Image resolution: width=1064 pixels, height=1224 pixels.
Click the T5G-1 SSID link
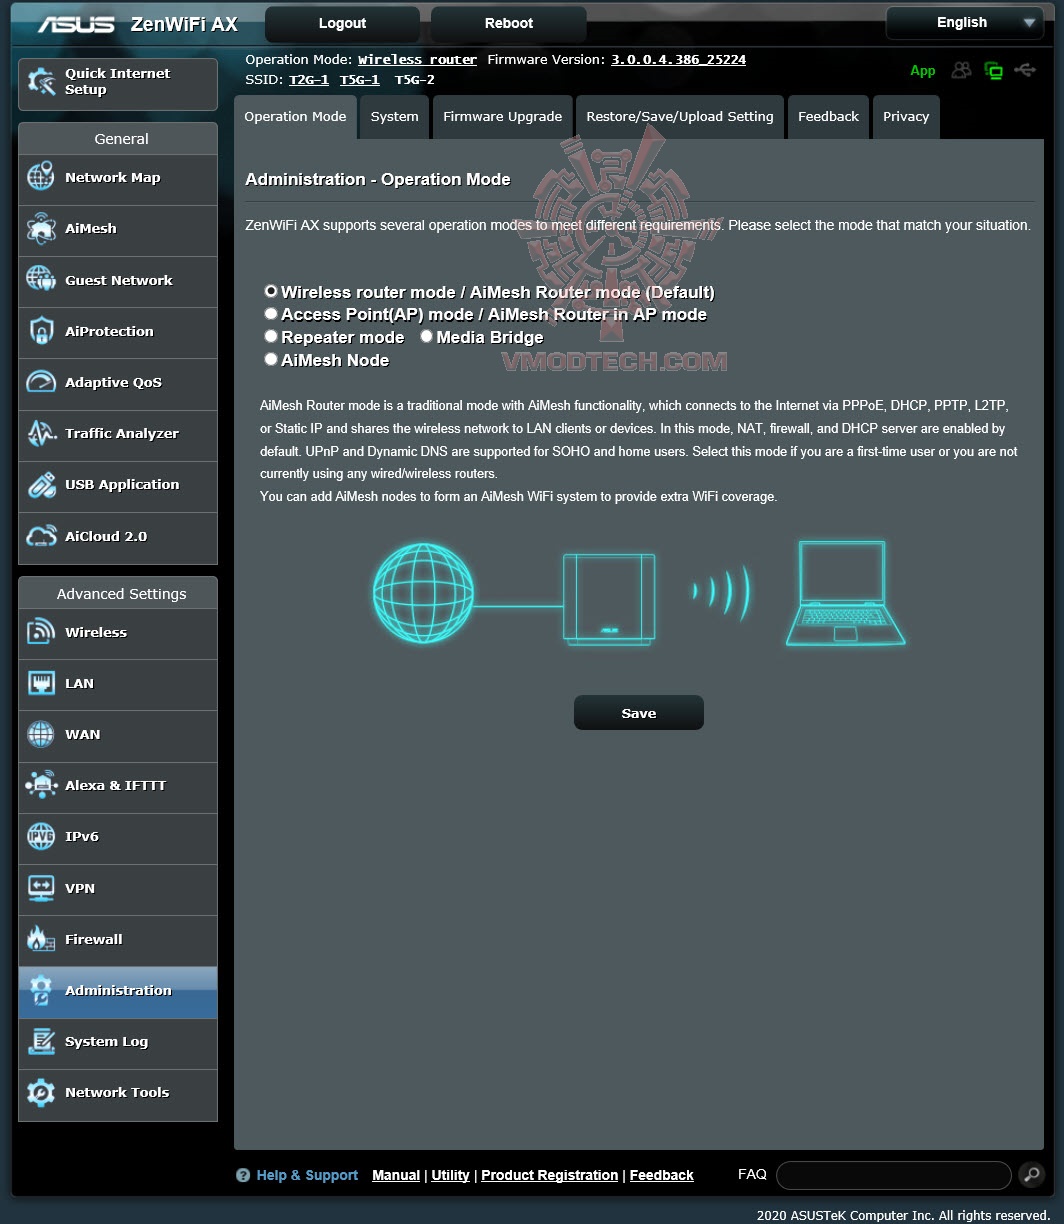tap(360, 80)
